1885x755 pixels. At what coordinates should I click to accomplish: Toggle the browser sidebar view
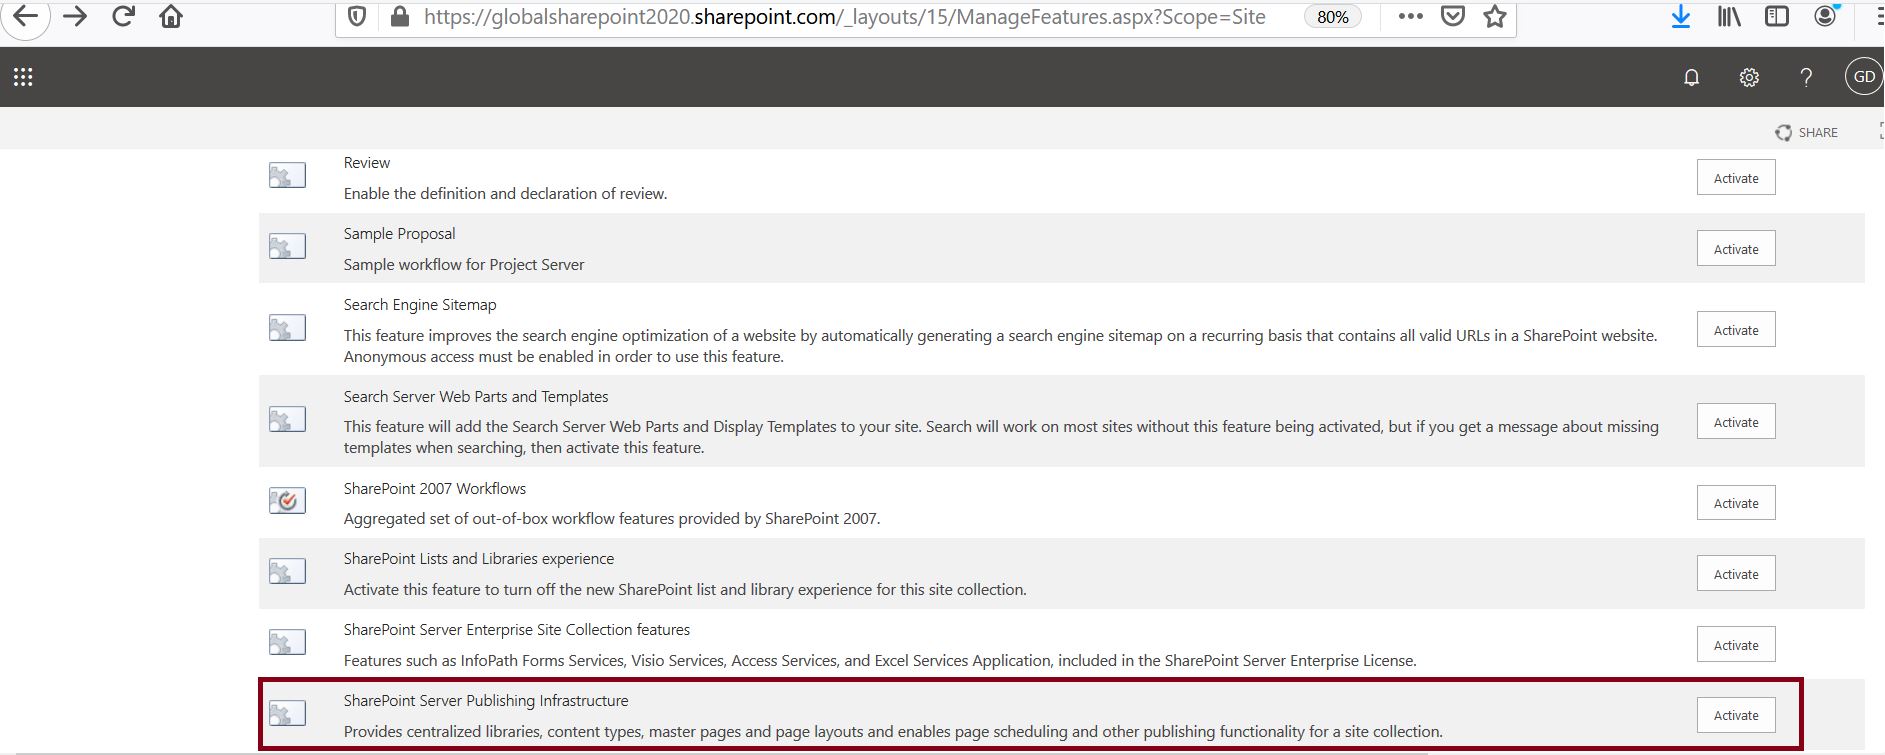[x=1777, y=16]
